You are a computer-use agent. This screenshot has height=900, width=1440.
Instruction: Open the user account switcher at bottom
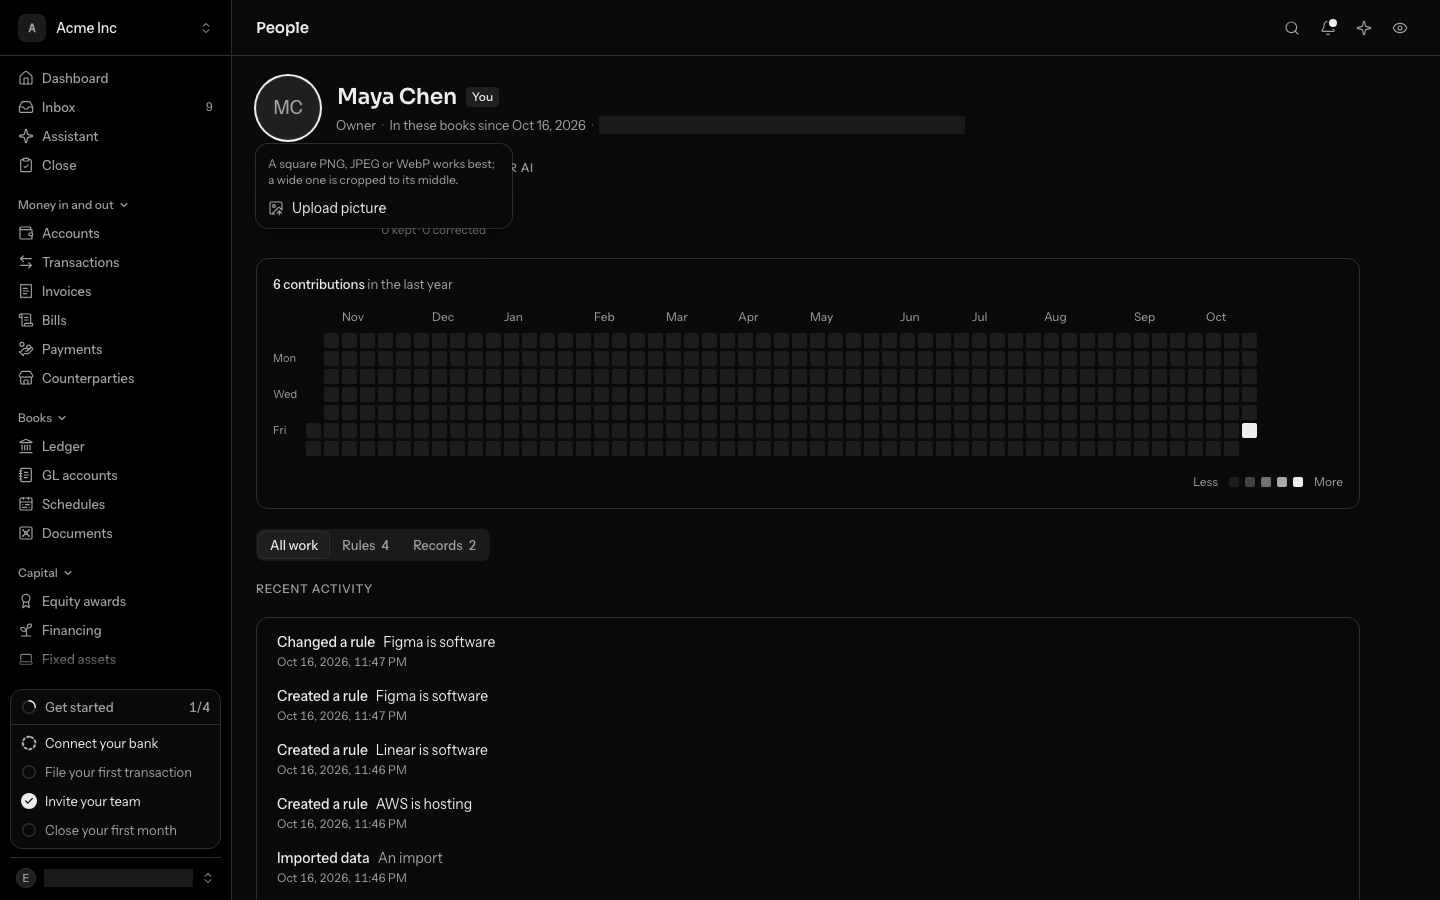point(115,878)
